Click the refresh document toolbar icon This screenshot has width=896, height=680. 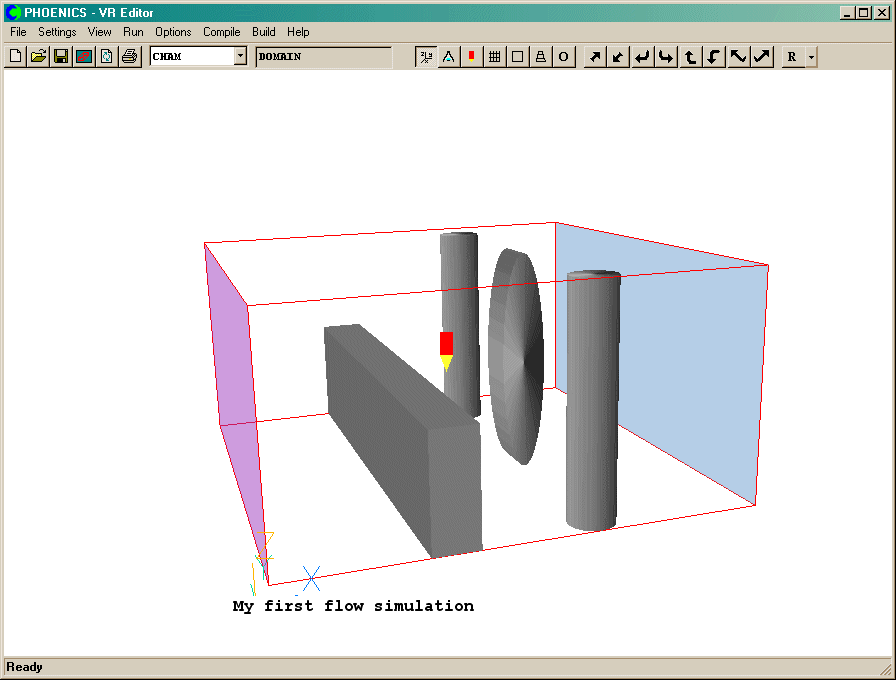coord(107,57)
